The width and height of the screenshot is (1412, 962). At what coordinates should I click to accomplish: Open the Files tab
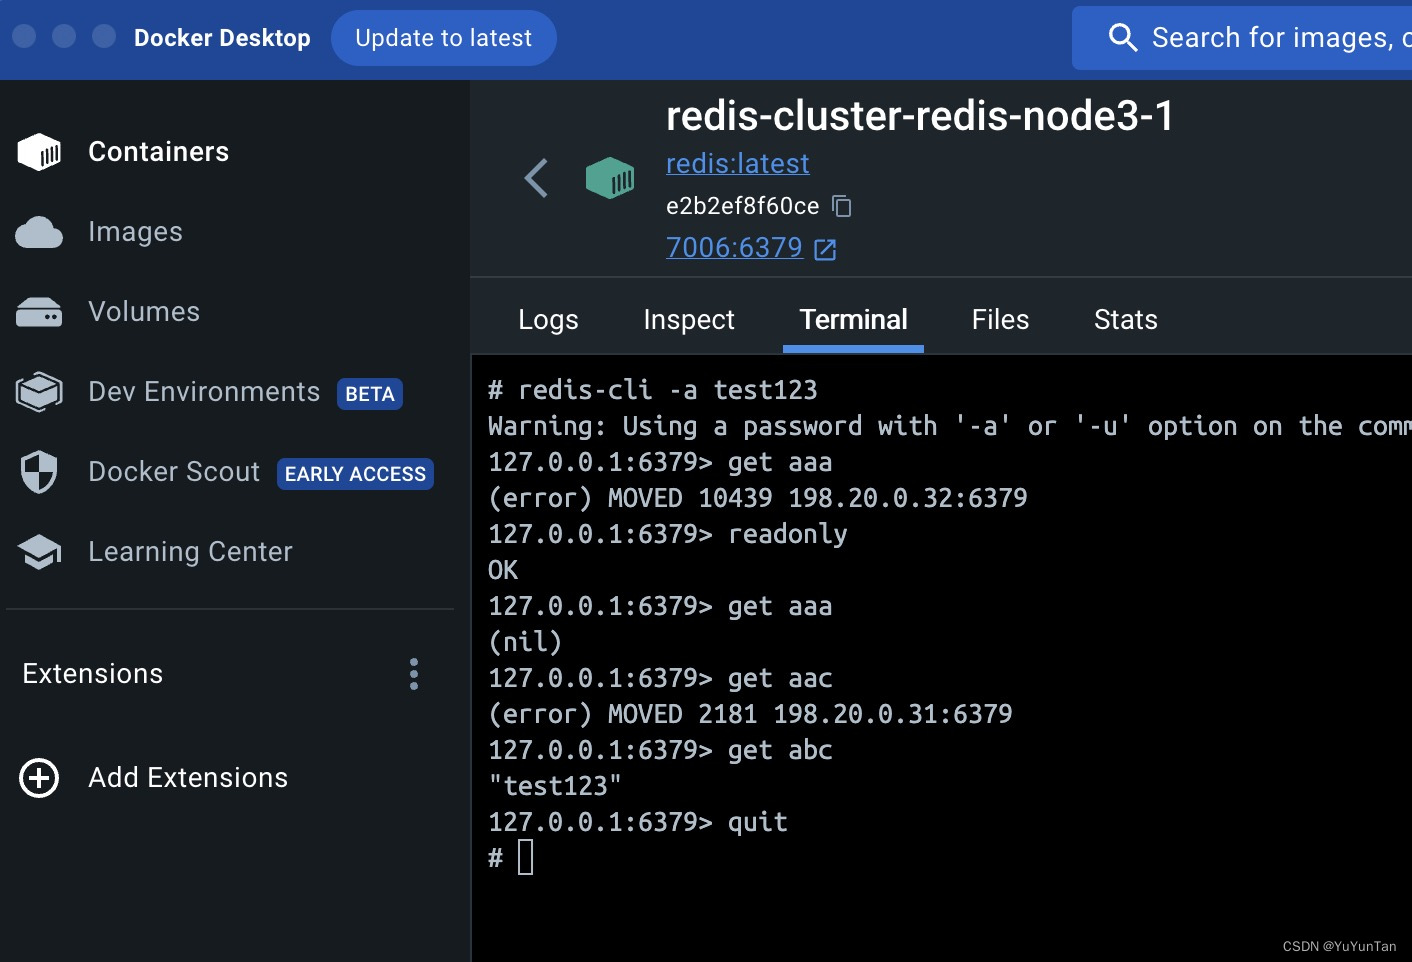1000,320
